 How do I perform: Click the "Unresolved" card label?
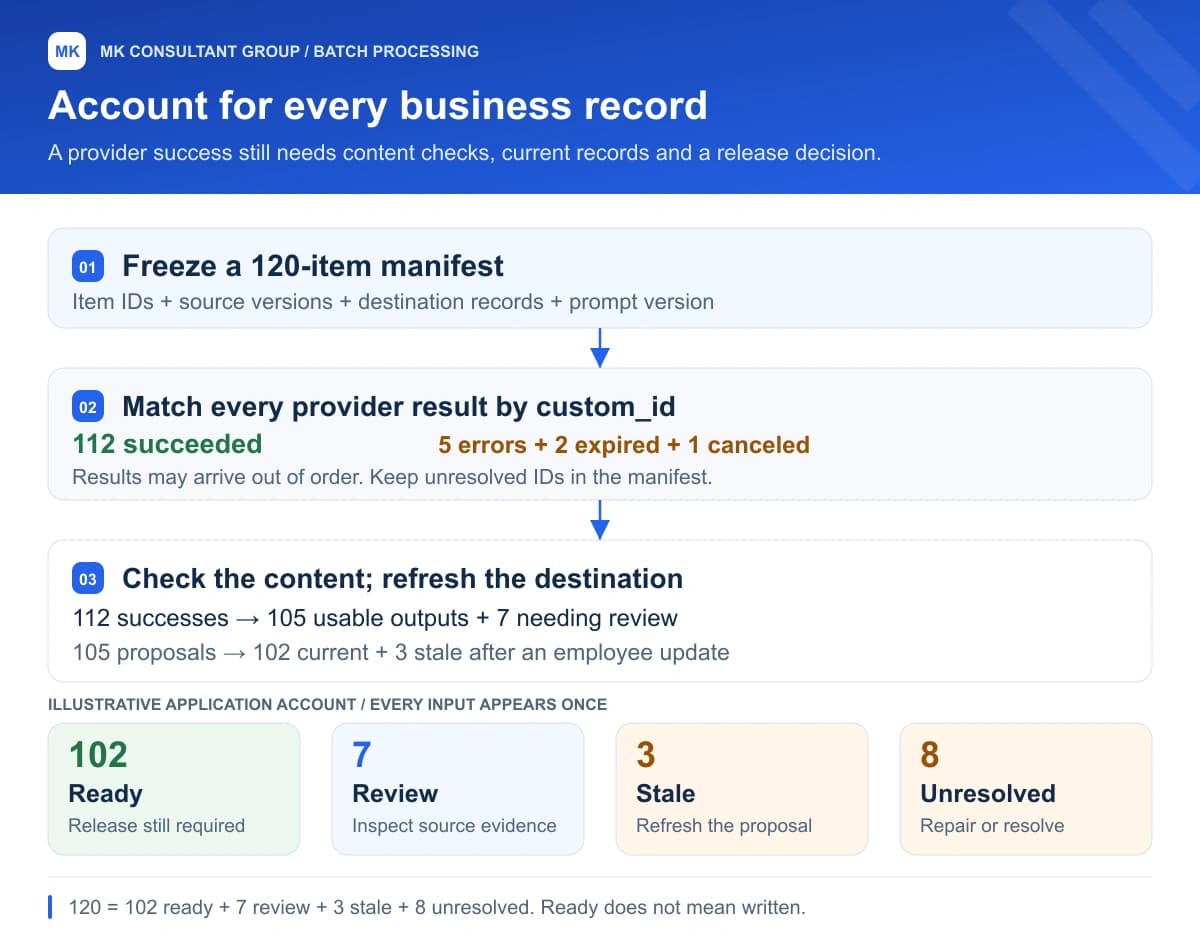pos(988,793)
